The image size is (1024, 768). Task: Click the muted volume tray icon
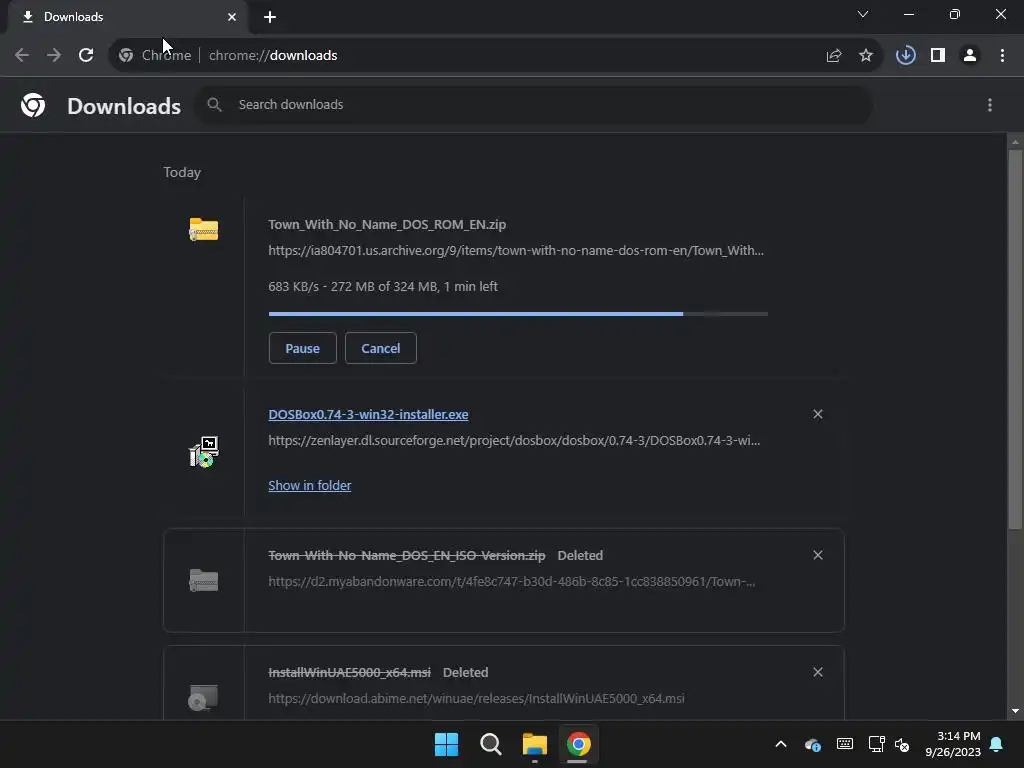coord(902,744)
